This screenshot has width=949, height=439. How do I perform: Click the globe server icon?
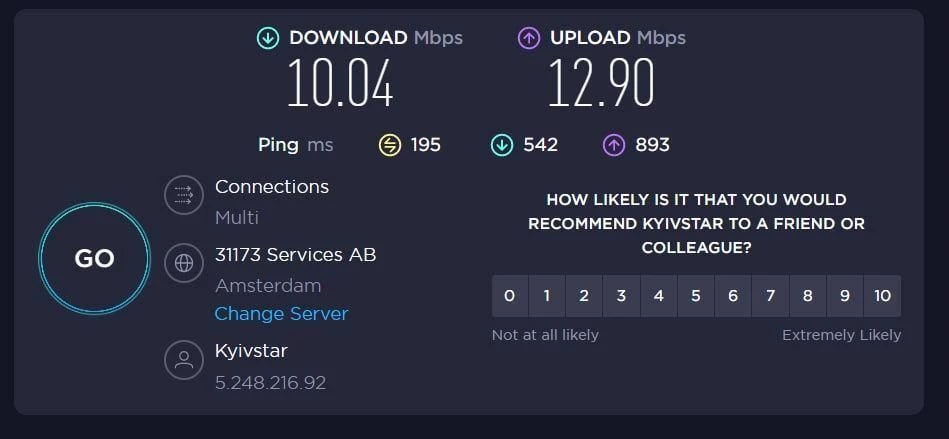pos(184,263)
